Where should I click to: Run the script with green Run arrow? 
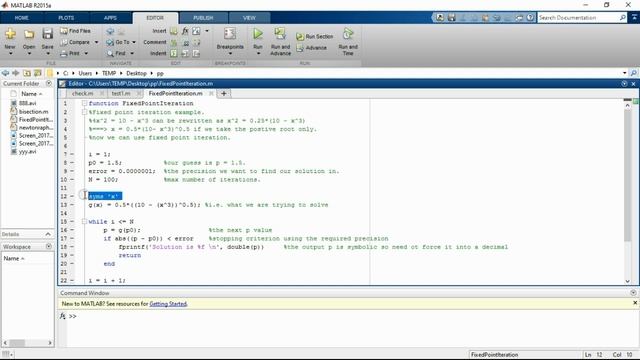(258, 34)
